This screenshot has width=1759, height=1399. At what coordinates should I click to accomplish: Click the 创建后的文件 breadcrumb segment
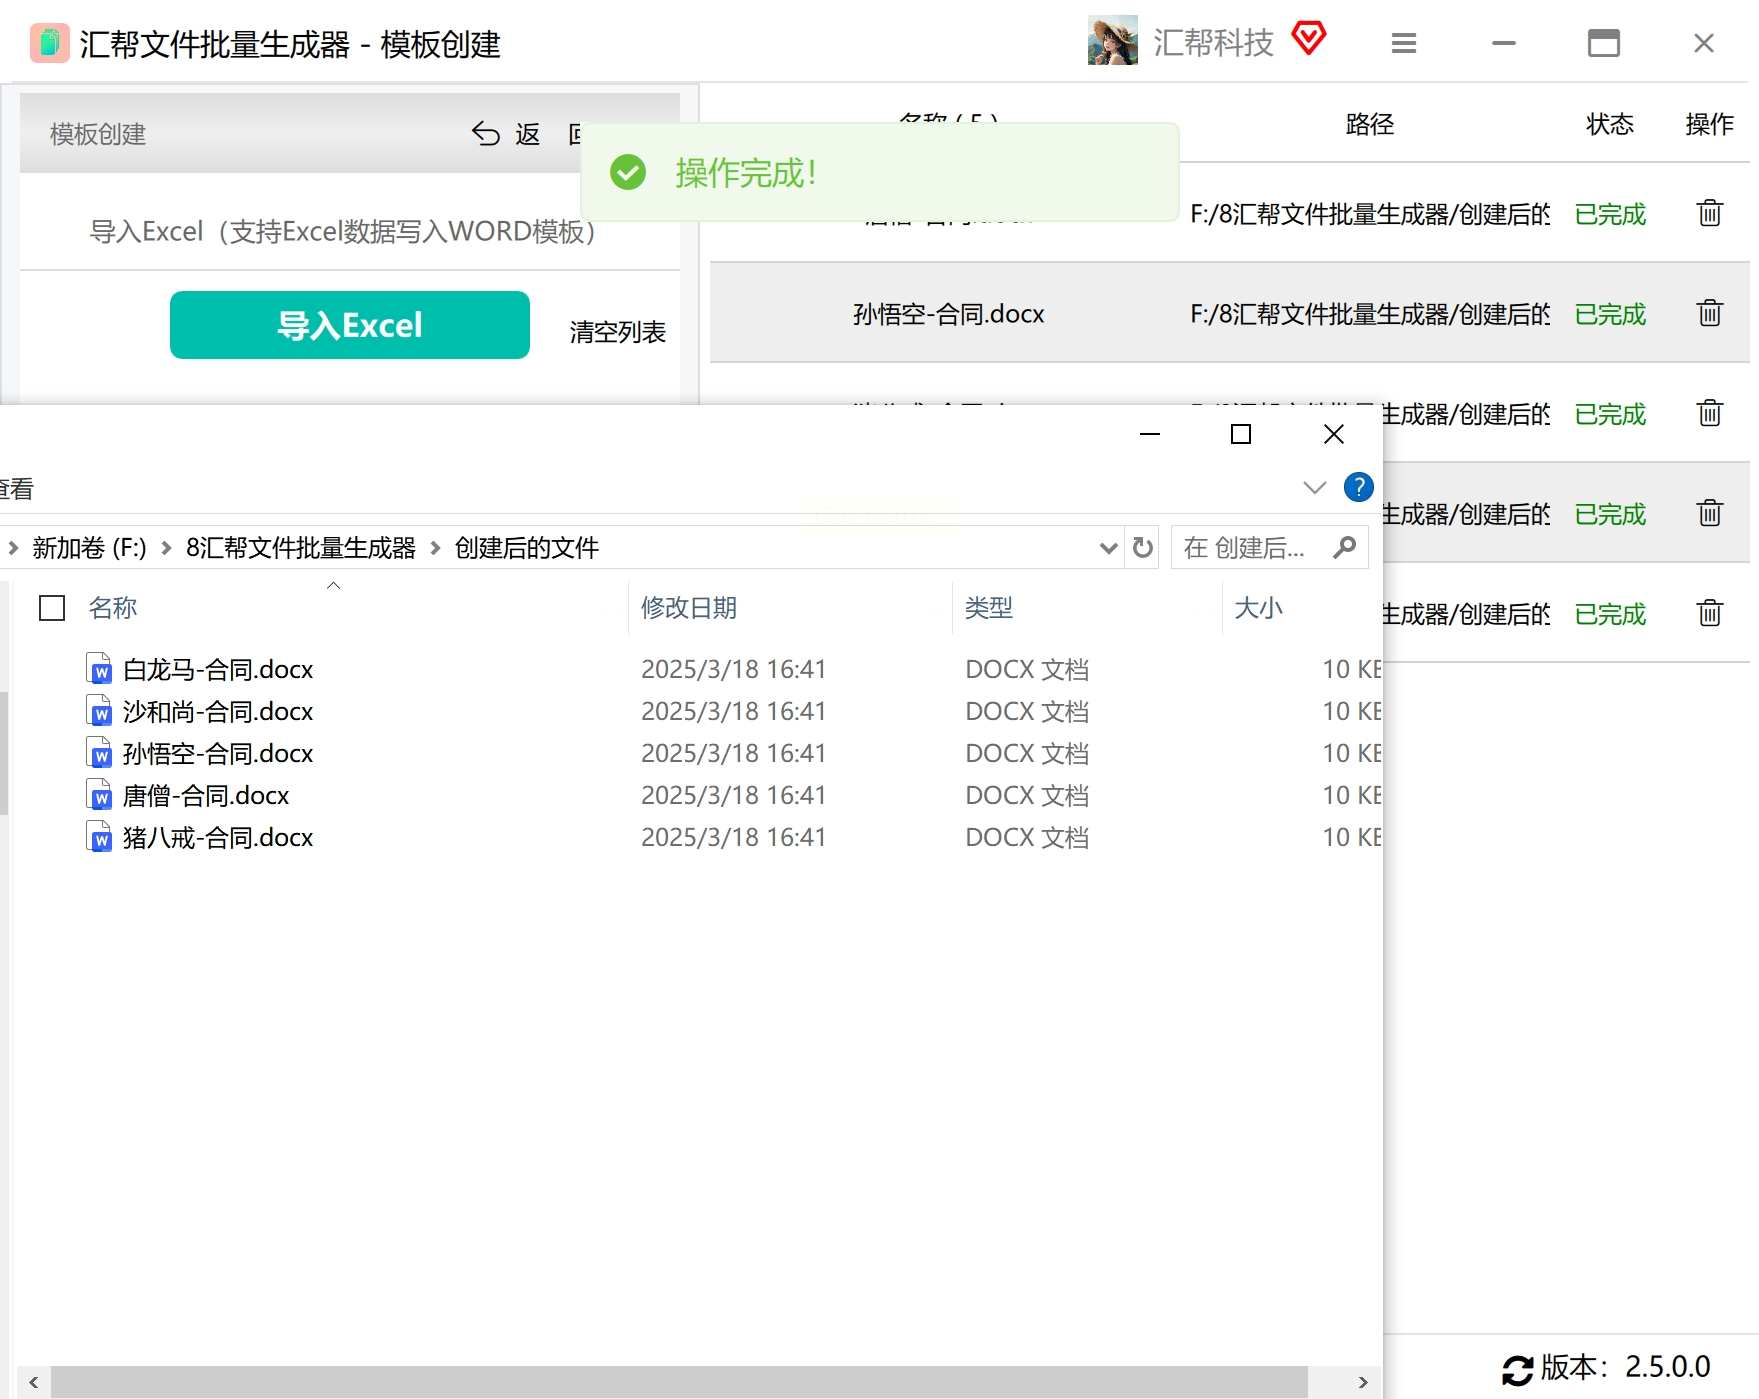pos(527,548)
